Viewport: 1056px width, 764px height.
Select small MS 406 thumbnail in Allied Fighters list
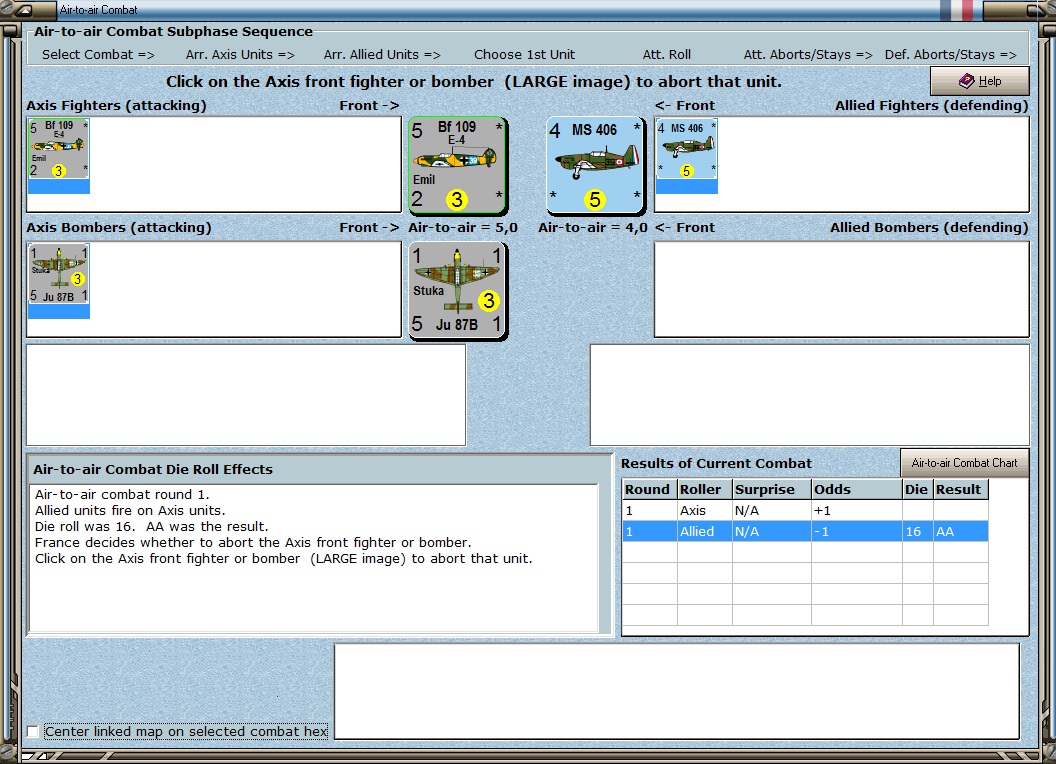687,156
